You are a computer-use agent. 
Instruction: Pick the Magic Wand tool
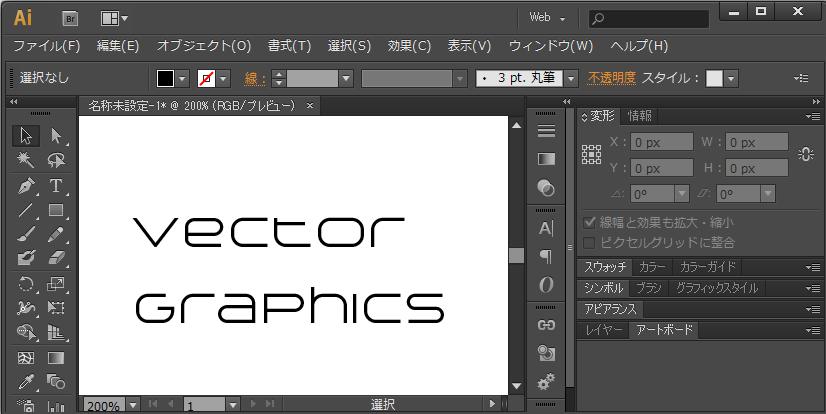tap(27, 161)
